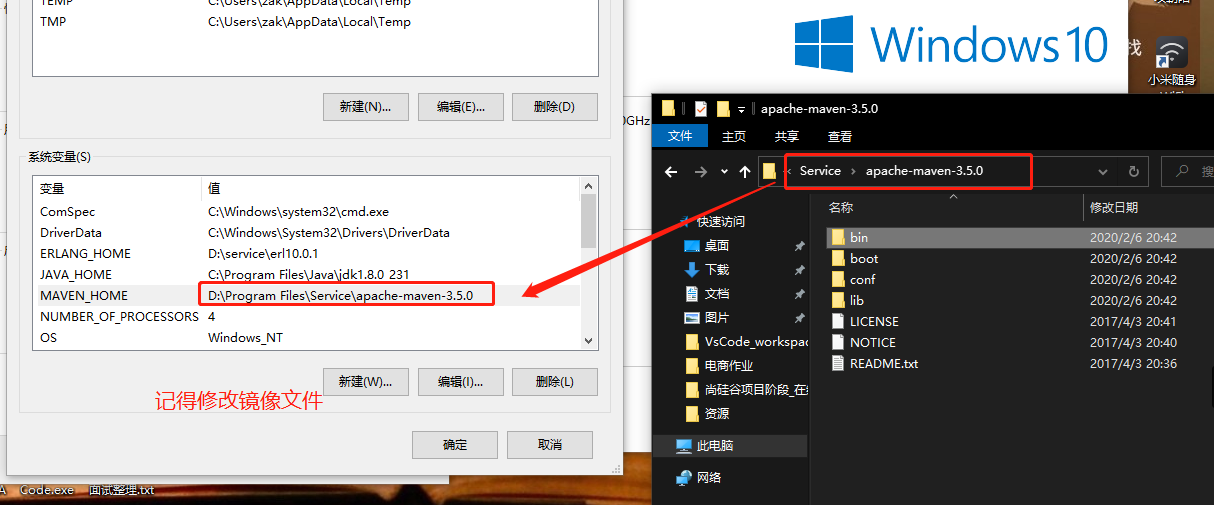The height and width of the screenshot is (505, 1214).
Task: Click 删除(D) user variable button
Action: point(554,107)
